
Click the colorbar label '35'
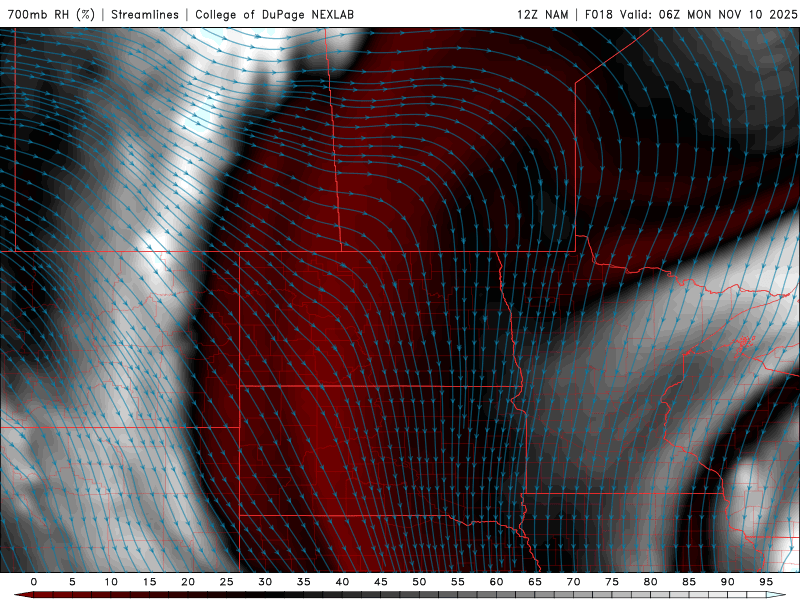304,582
